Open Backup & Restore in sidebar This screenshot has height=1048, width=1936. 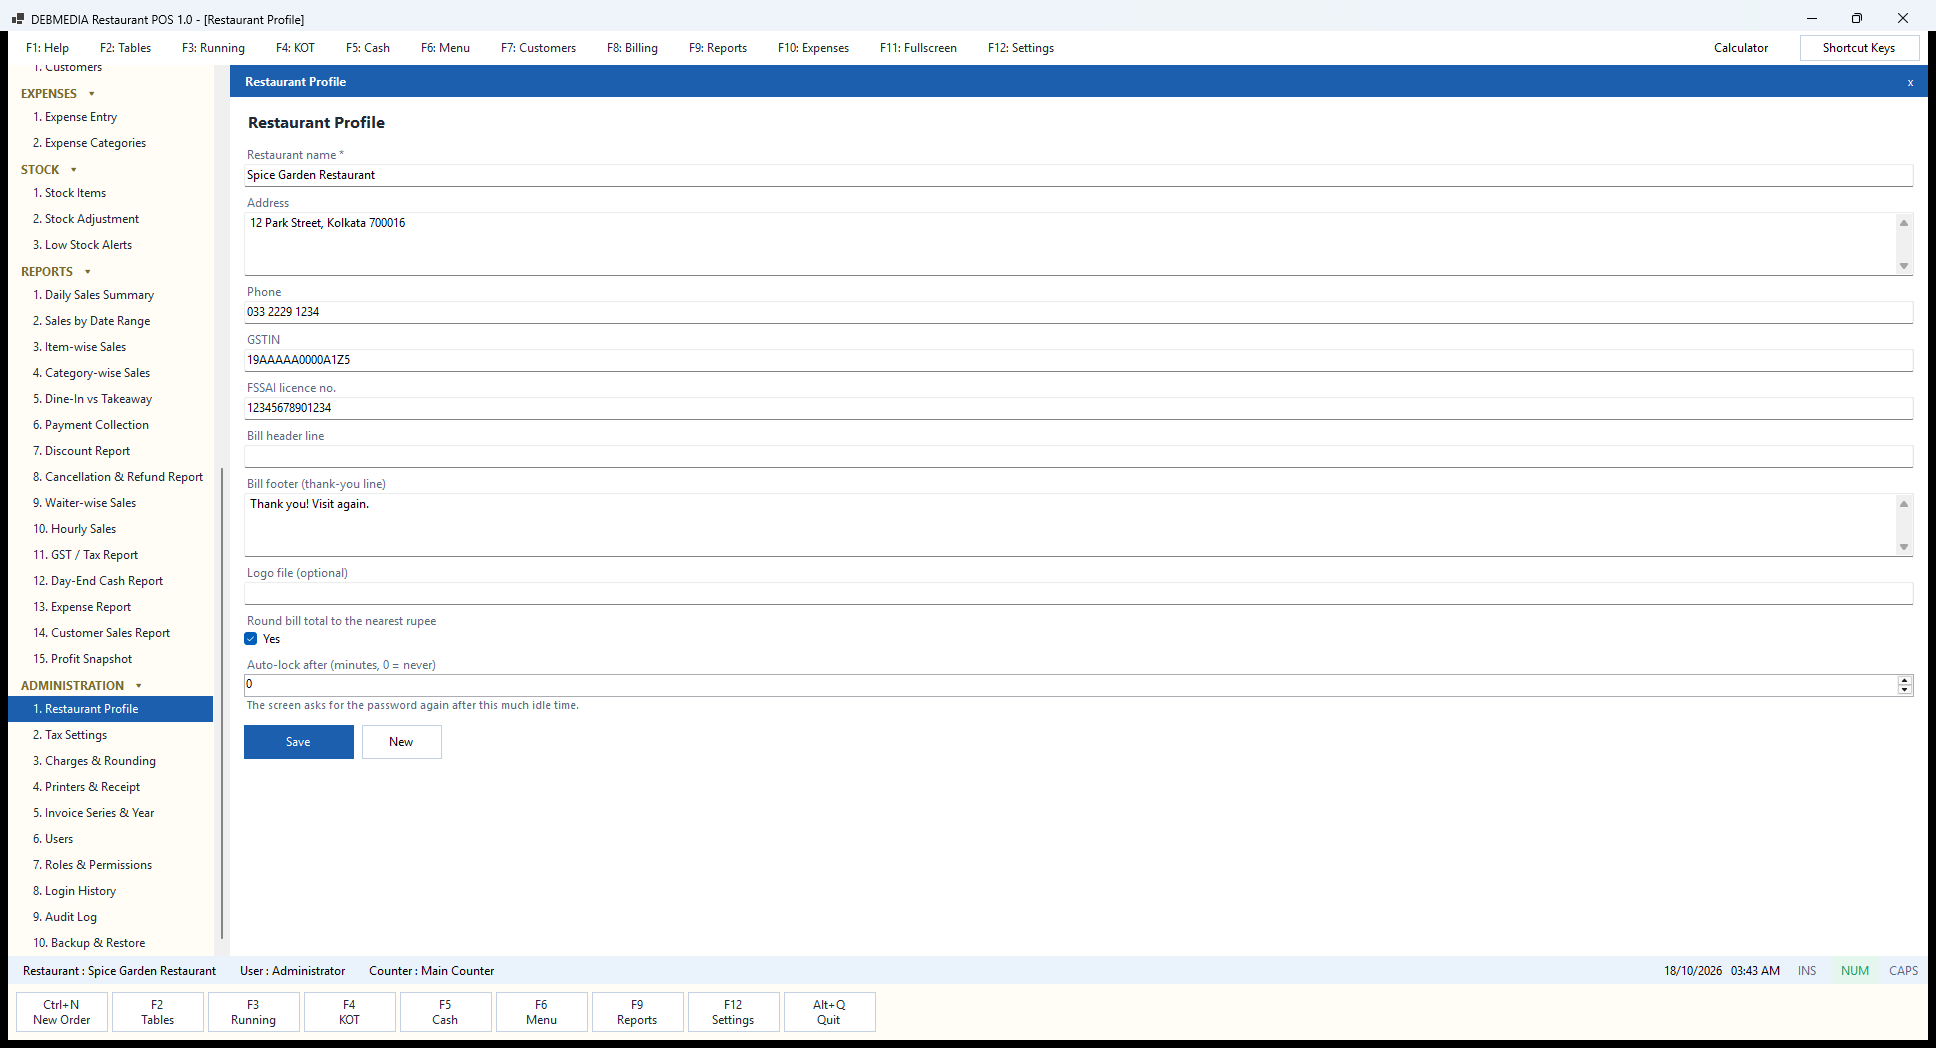(x=110, y=943)
